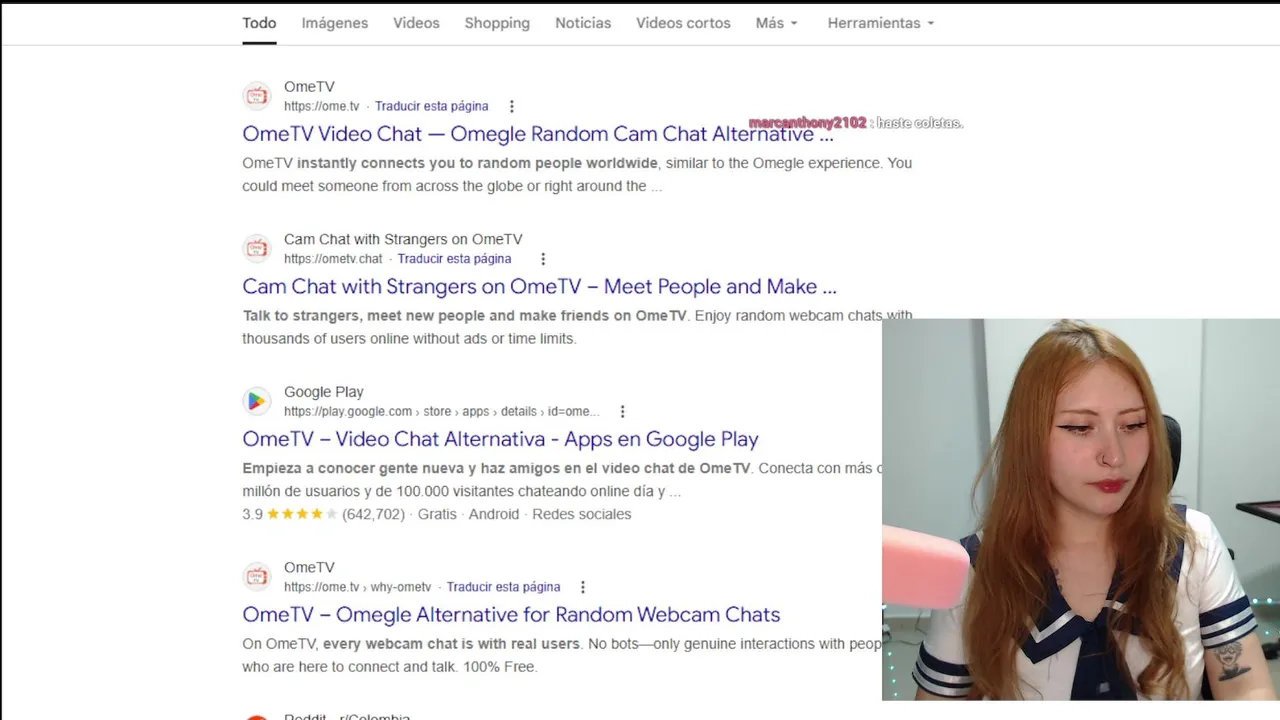
Task: Expand the Más dropdown menu
Action: [777, 23]
